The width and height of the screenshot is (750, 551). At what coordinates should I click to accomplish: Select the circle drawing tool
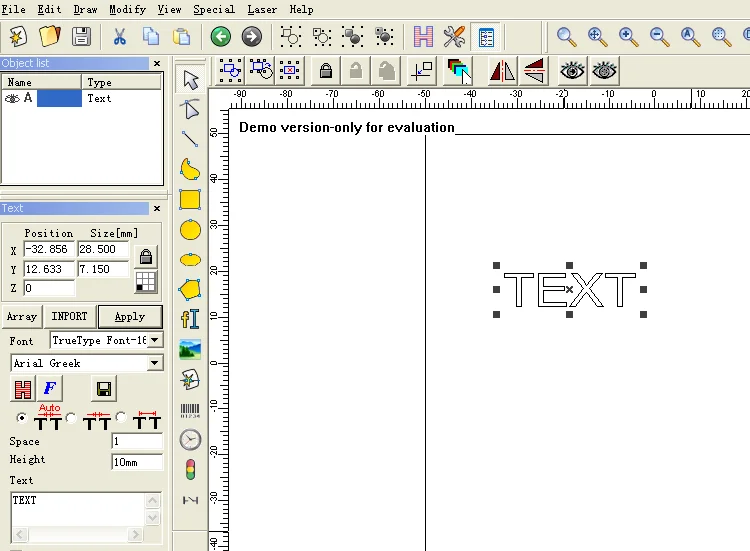click(190, 230)
